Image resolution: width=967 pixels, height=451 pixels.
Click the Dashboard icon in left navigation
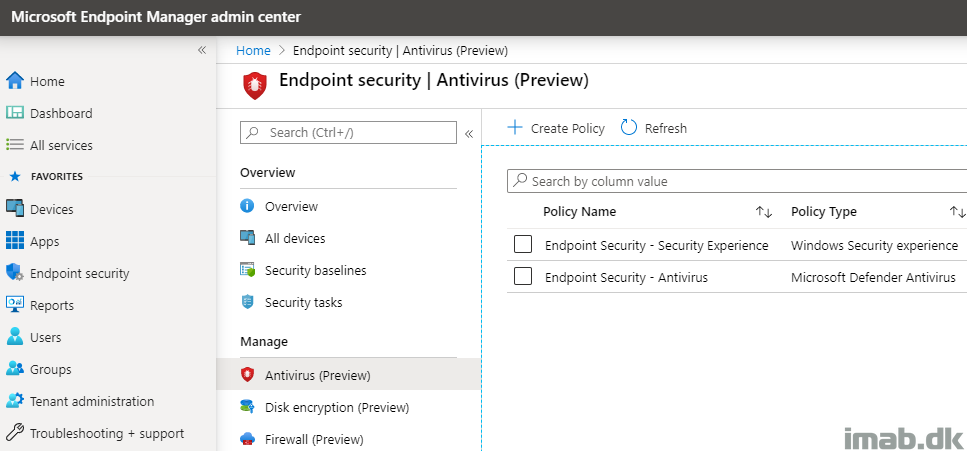pyautogui.click(x=15, y=113)
